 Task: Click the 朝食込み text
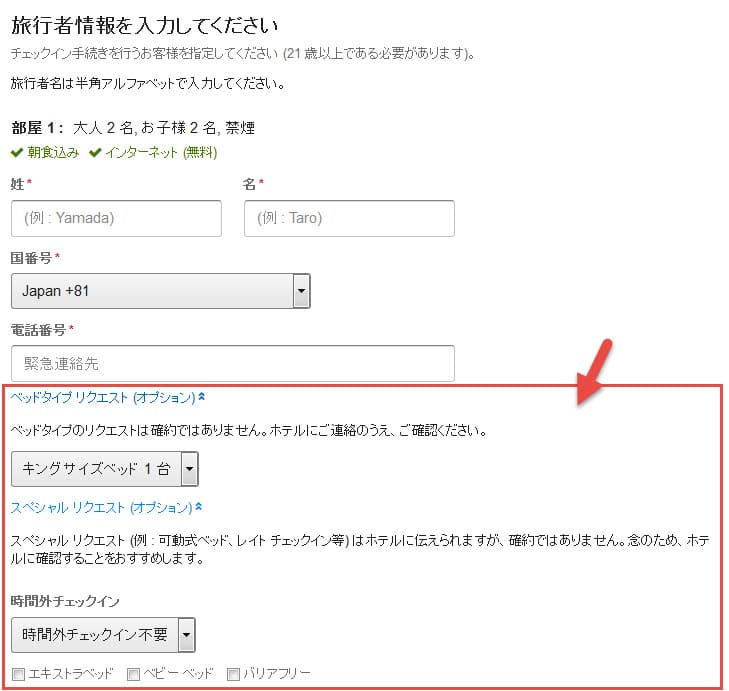tap(53, 153)
